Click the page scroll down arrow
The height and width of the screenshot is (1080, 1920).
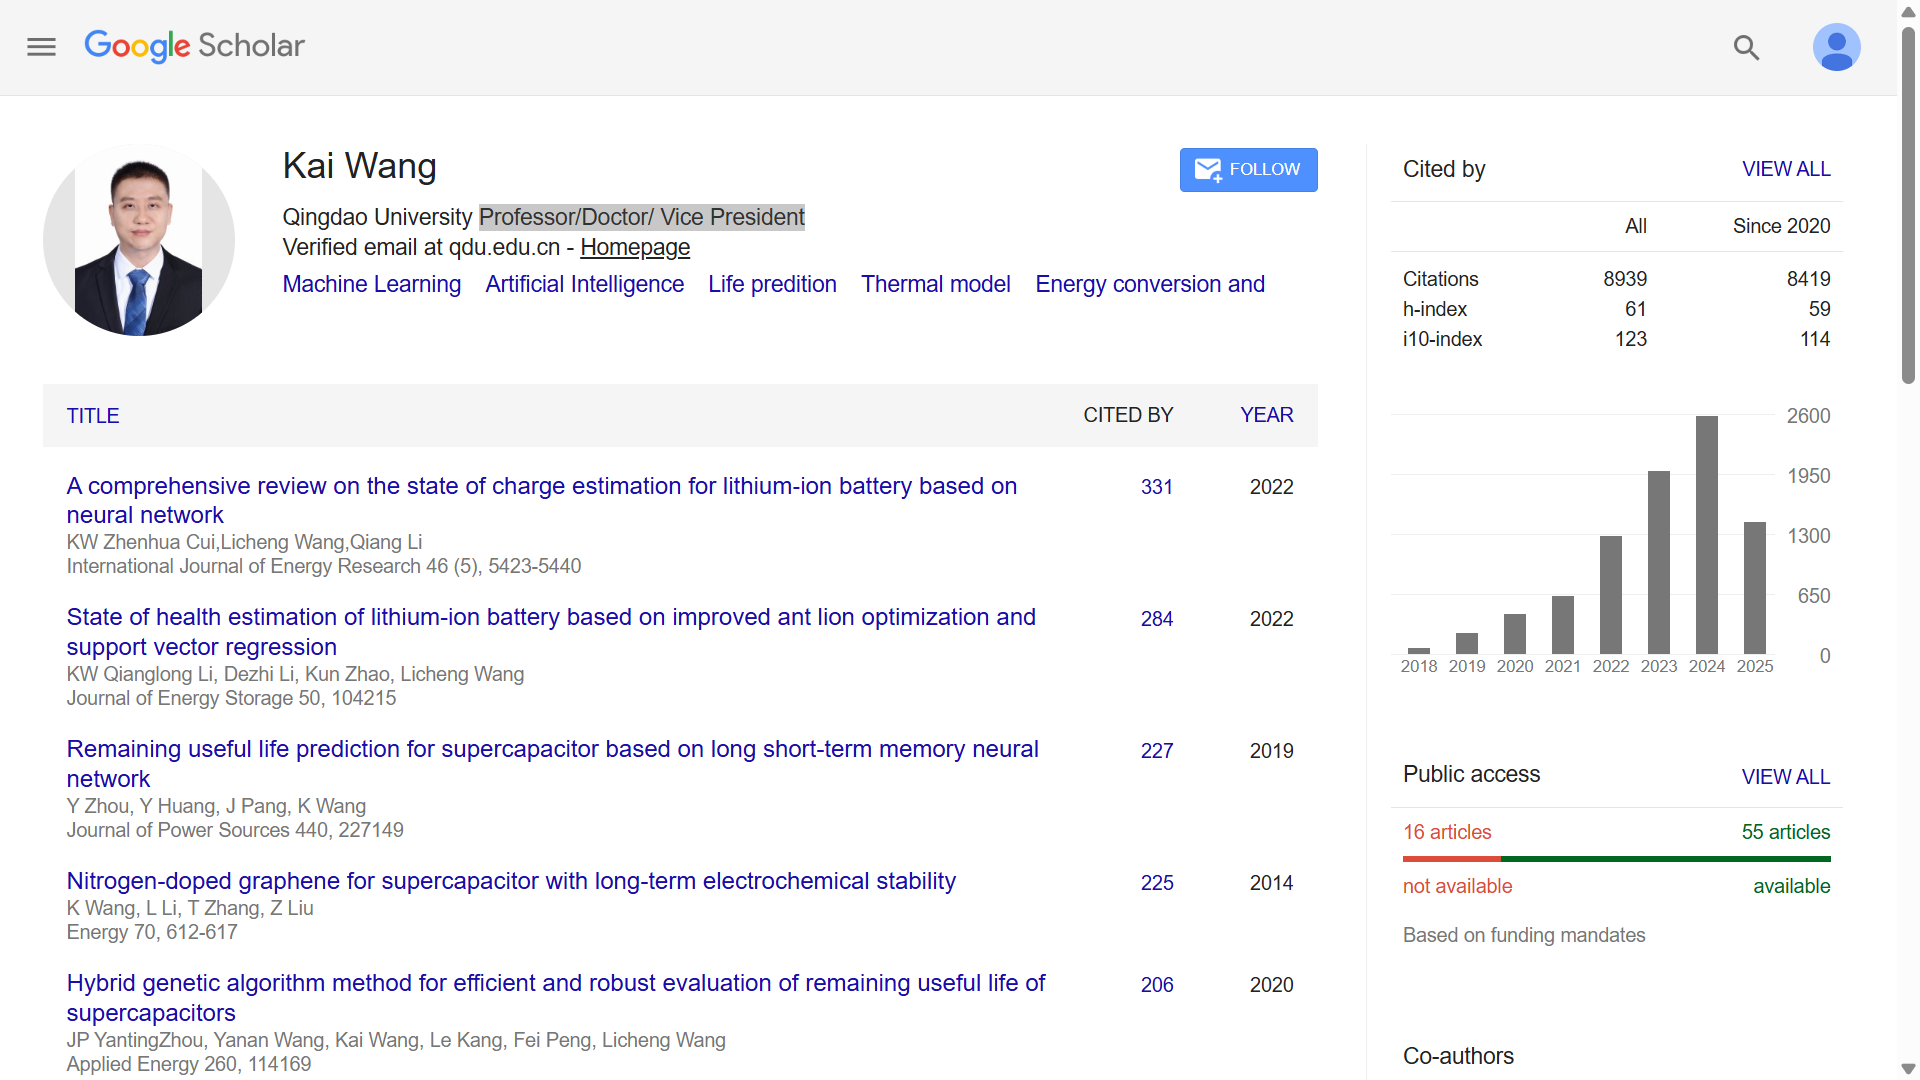click(x=1908, y=1069)
